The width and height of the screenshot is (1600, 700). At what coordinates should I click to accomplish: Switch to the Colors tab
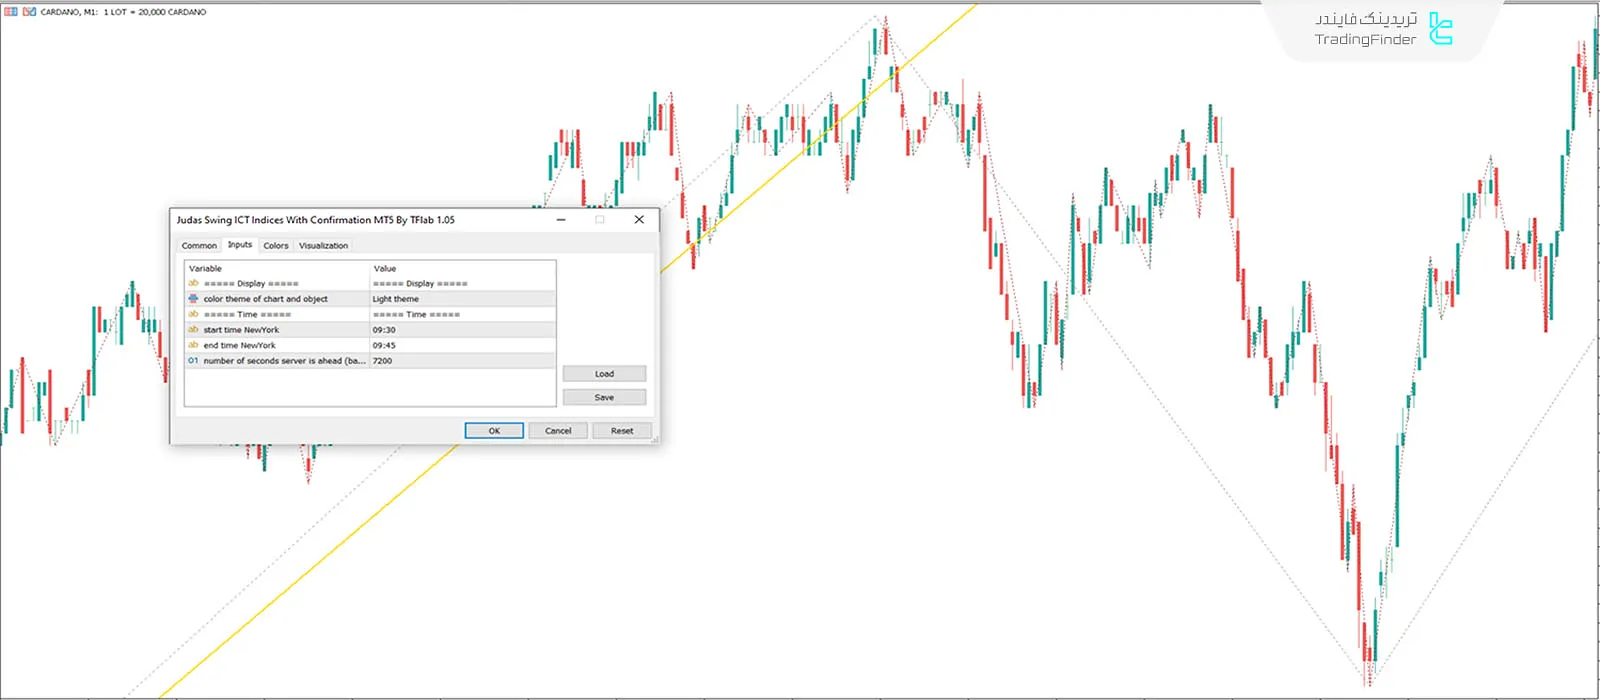276,245
